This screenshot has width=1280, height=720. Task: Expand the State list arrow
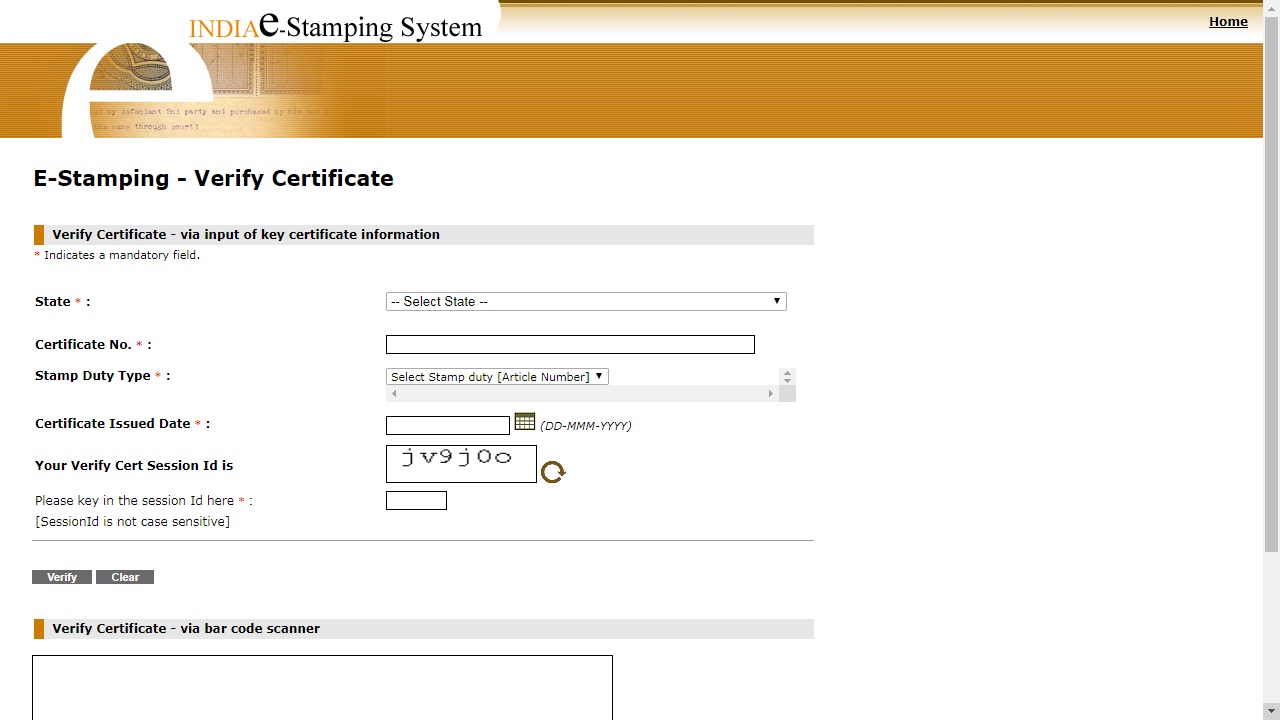tap(777, 301)
